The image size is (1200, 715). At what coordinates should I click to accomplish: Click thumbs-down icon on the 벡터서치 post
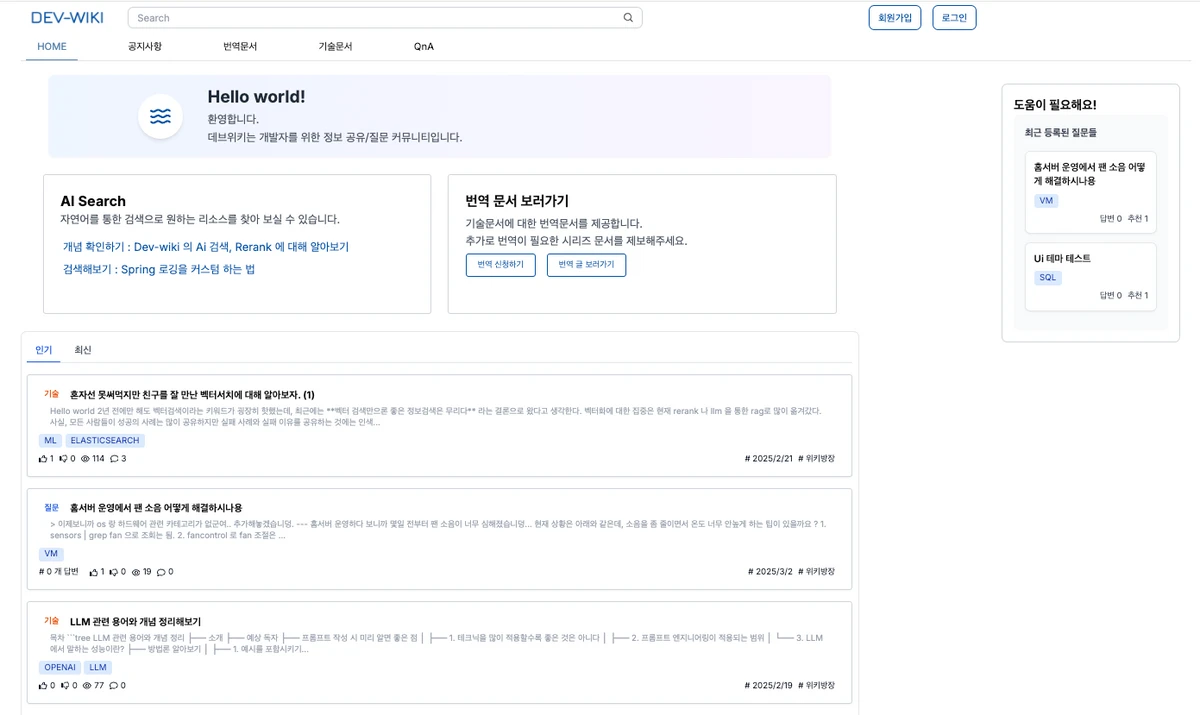click(x=63, y=459)
